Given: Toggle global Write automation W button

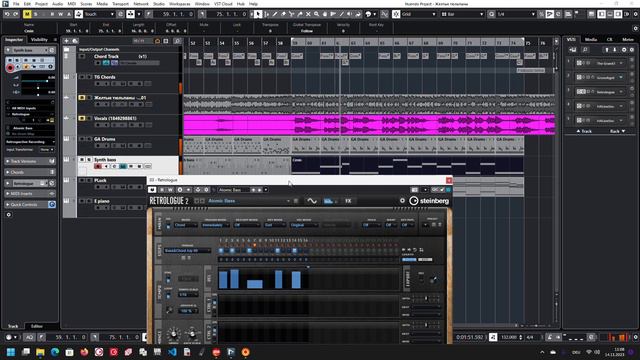Looking at the screenshot, I should tap(60, 14).
